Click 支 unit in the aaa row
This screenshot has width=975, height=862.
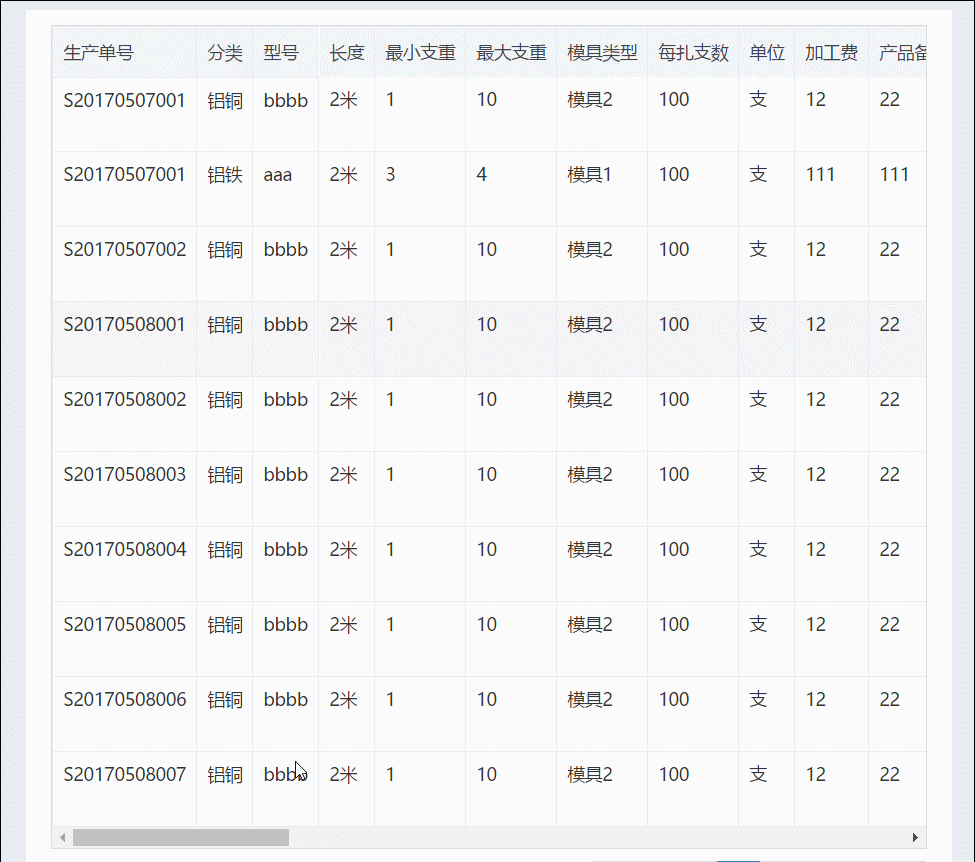(x=758, y=175)
